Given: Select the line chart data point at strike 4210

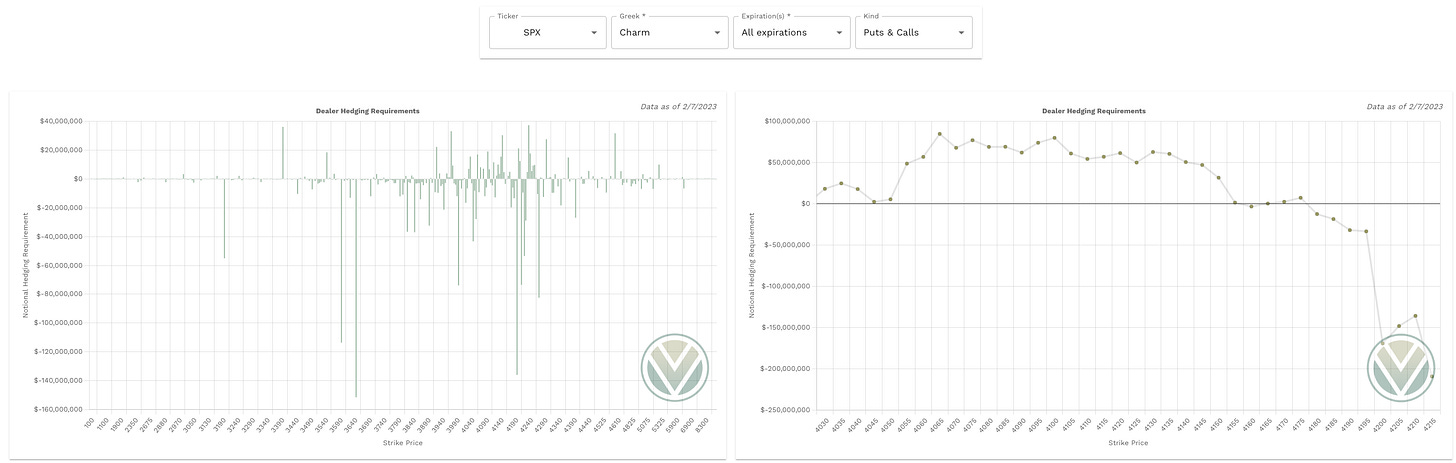Looking at the screenshot, I should click(x=1416, y=316).
